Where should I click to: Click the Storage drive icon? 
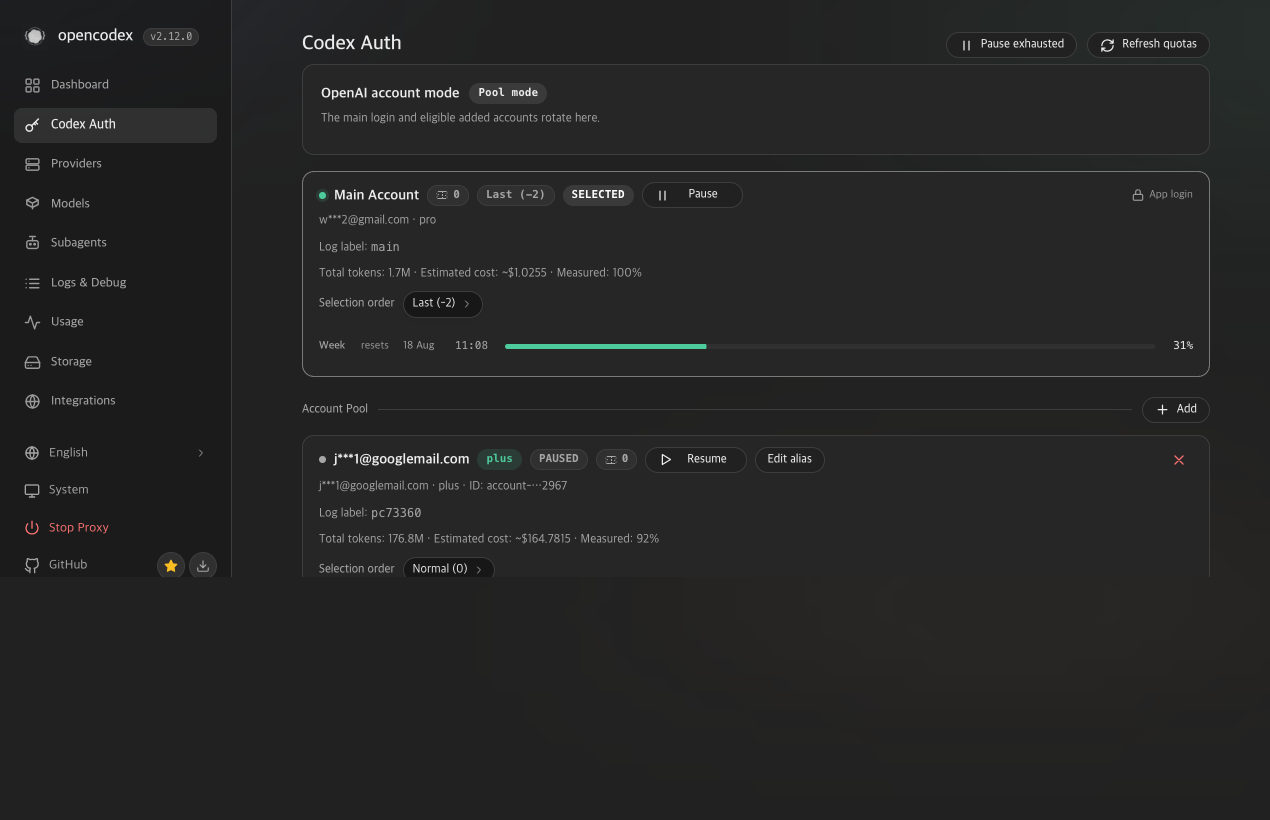(32, 362)
